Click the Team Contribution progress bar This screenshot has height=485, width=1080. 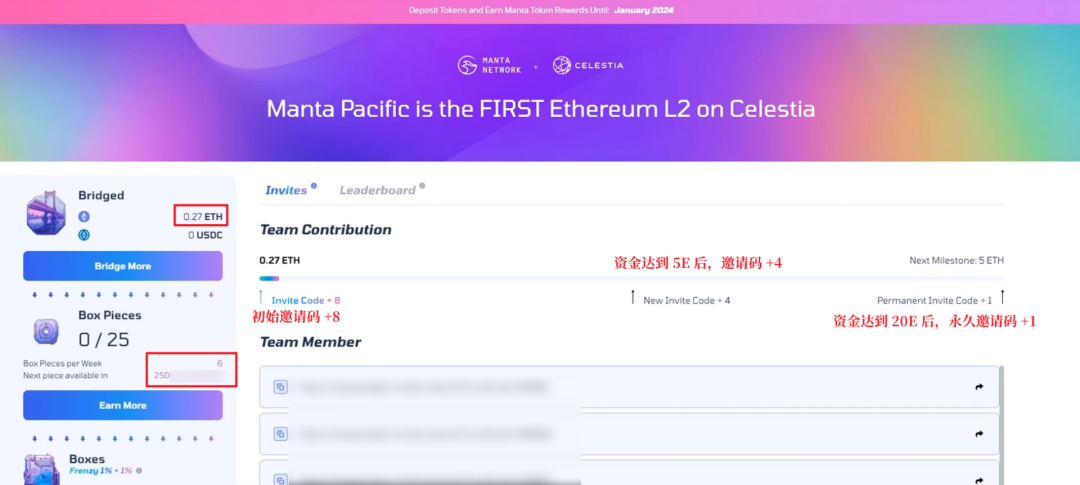[x=631, y=278]
